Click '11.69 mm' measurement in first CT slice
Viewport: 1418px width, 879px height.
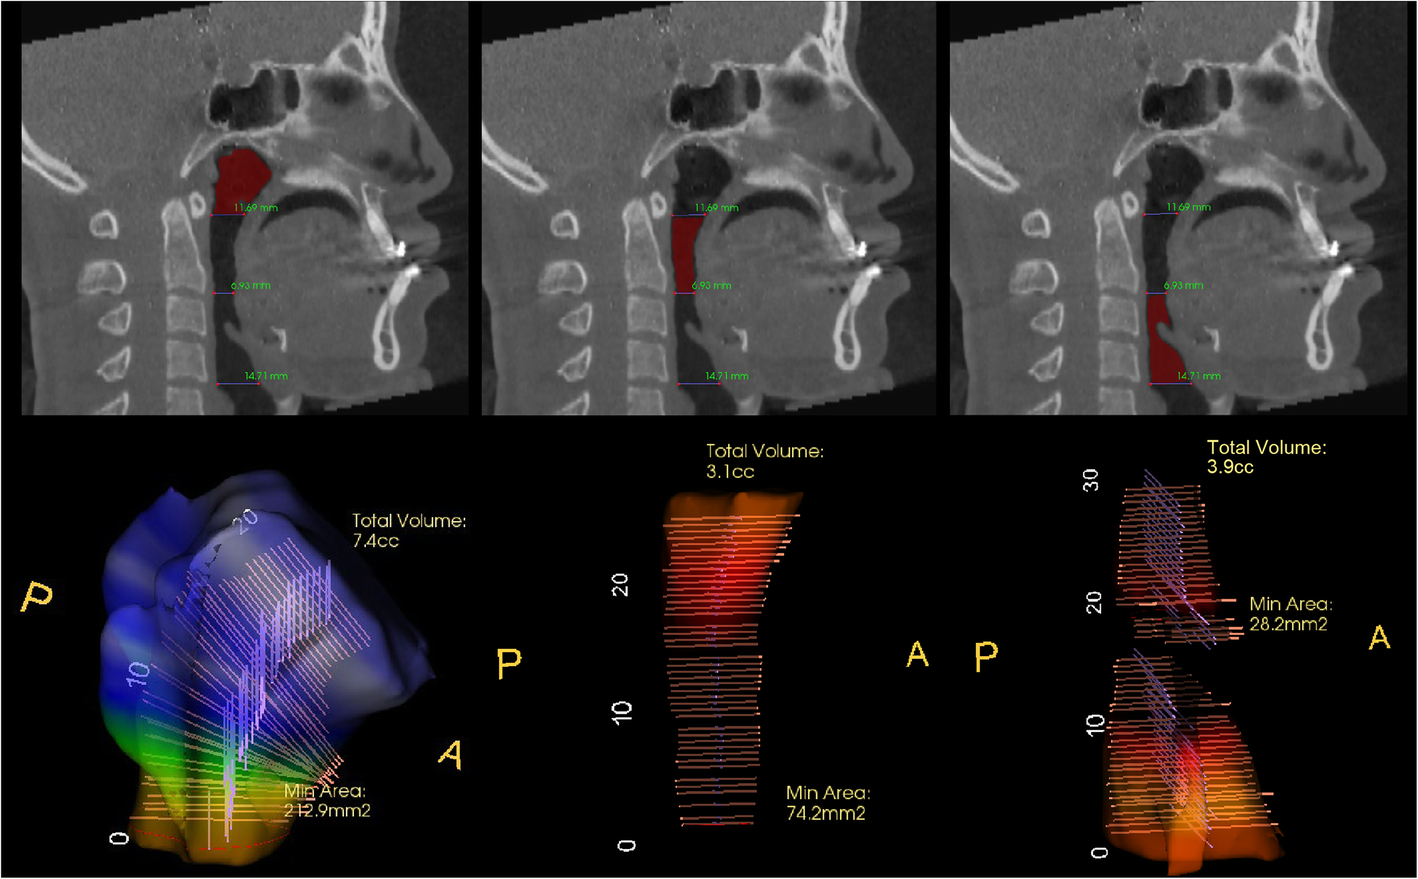256,208
